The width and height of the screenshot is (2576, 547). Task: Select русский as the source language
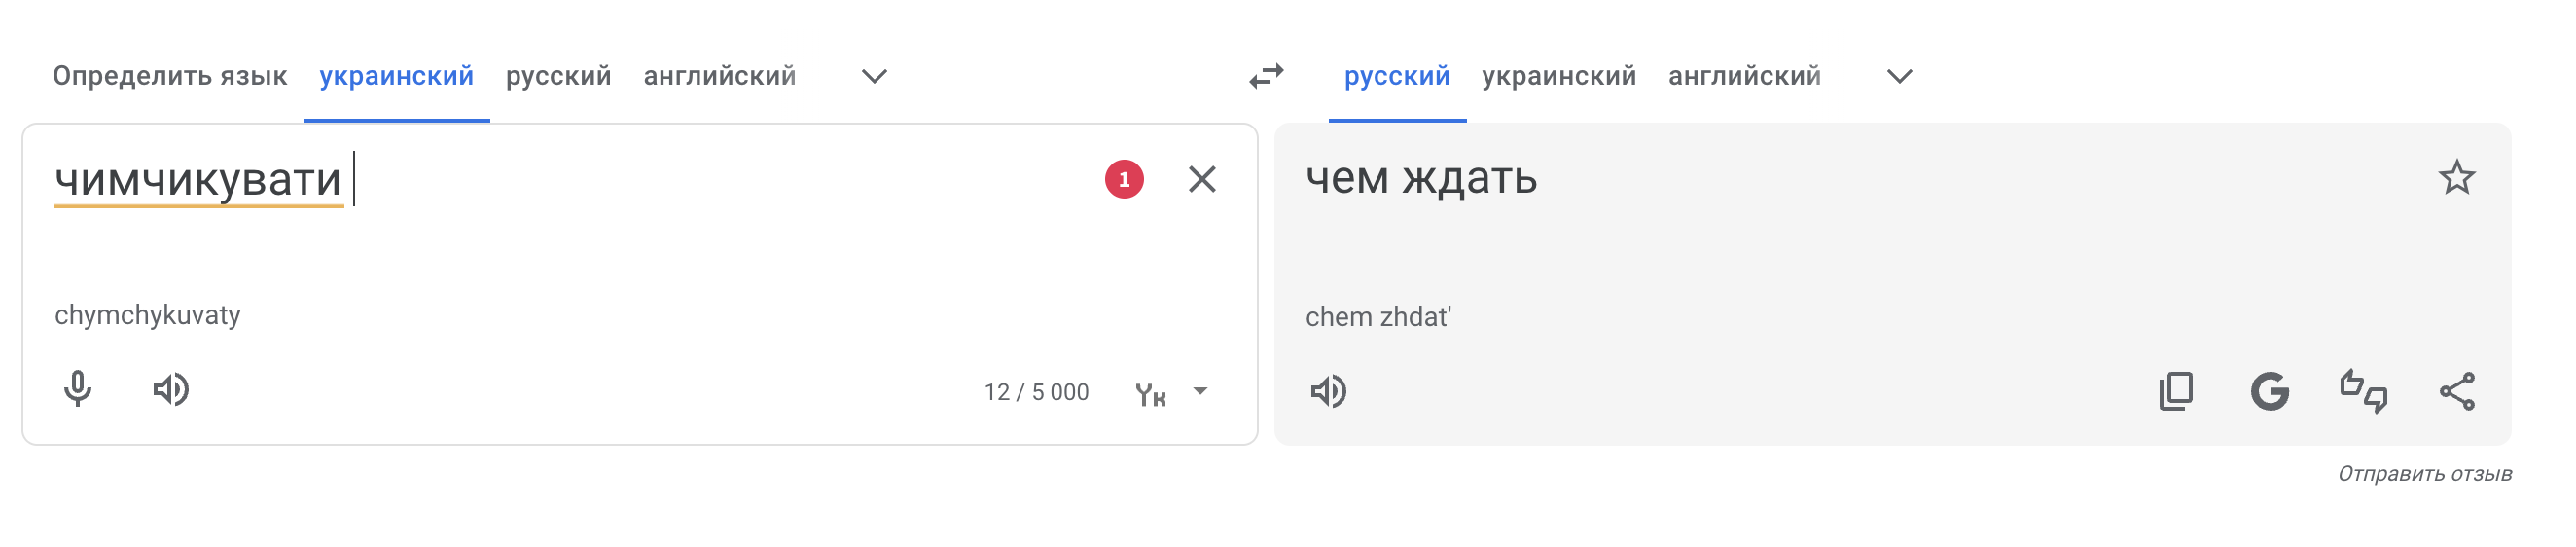pyautogui.click(x=558, y=76)
